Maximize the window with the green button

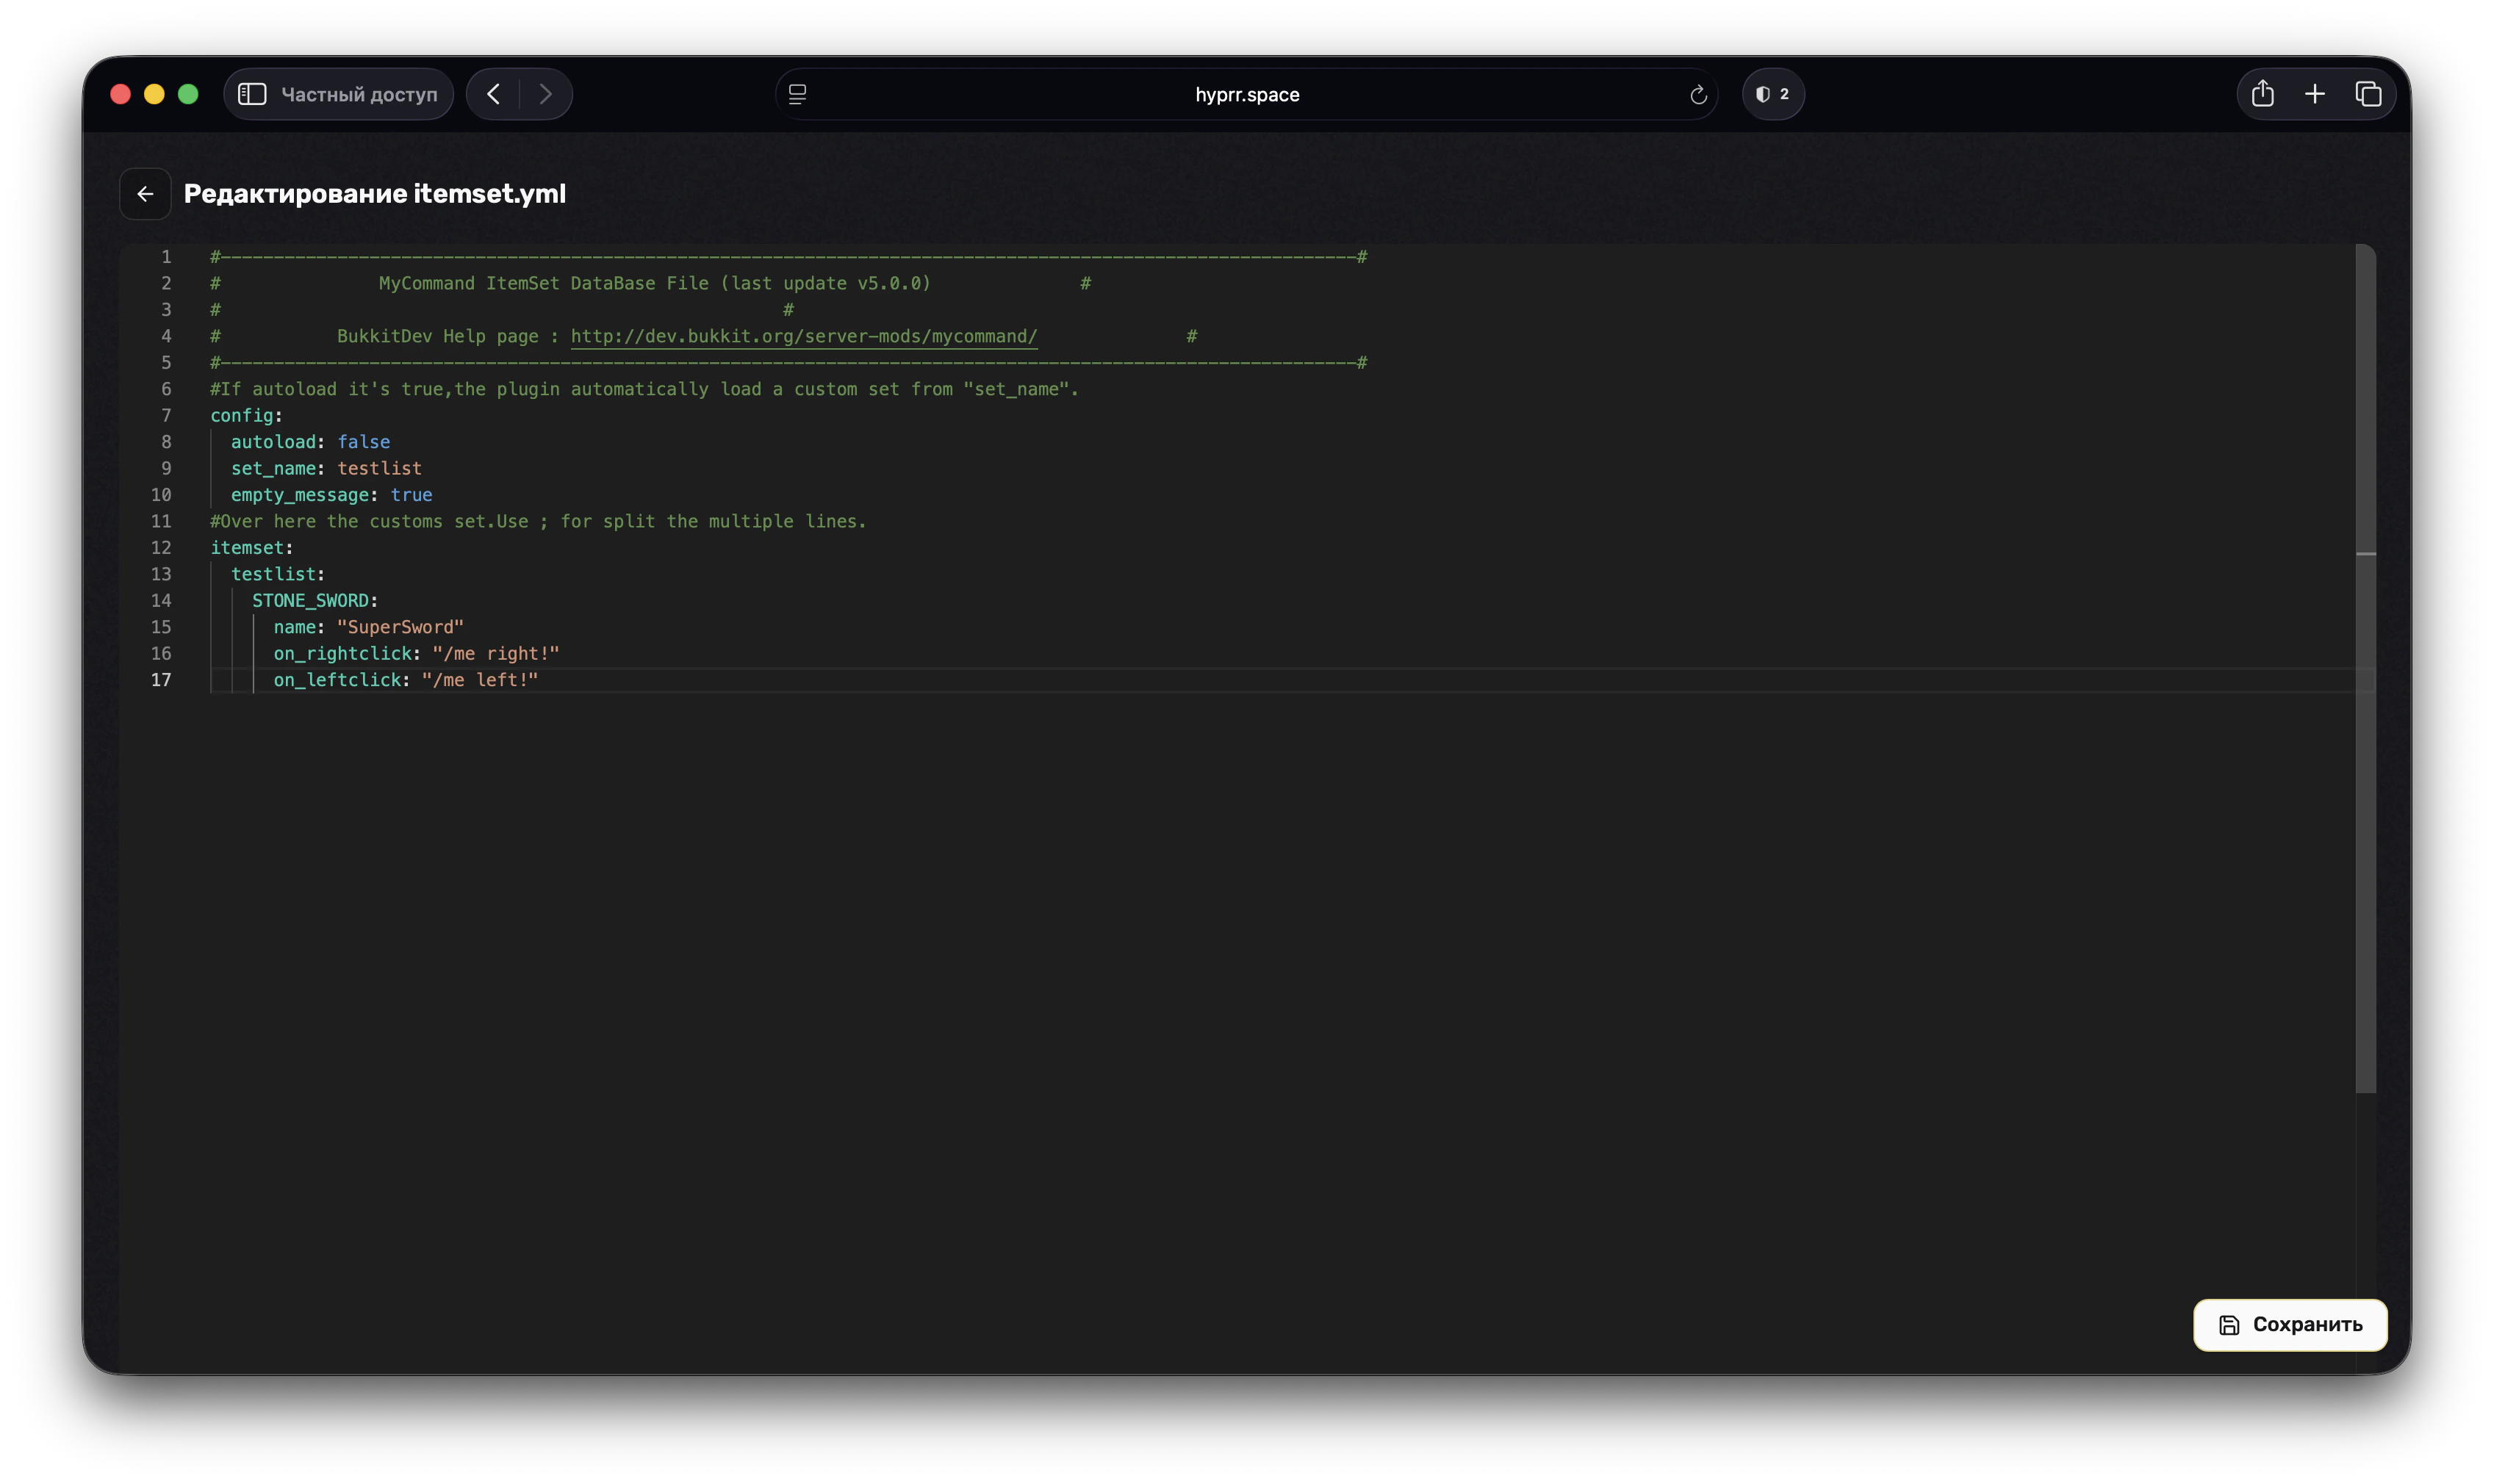188,94
